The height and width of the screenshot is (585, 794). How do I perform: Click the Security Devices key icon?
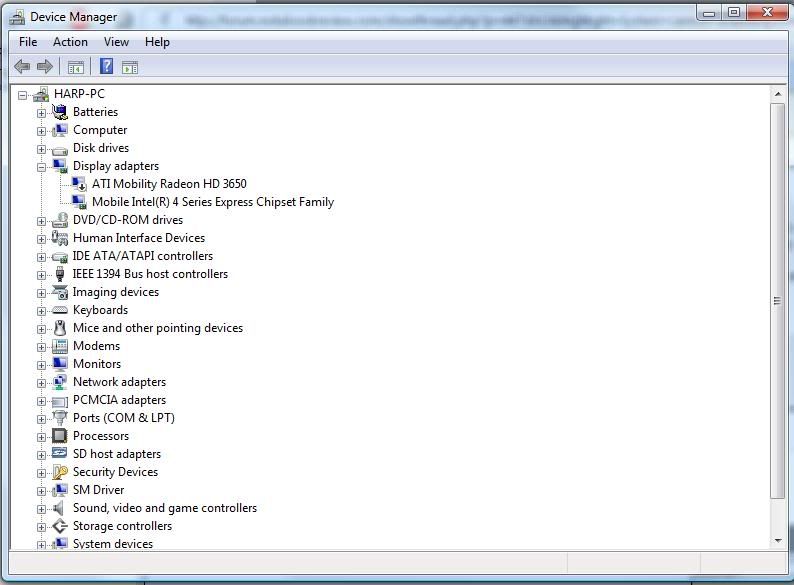click(x=60, y=472)
